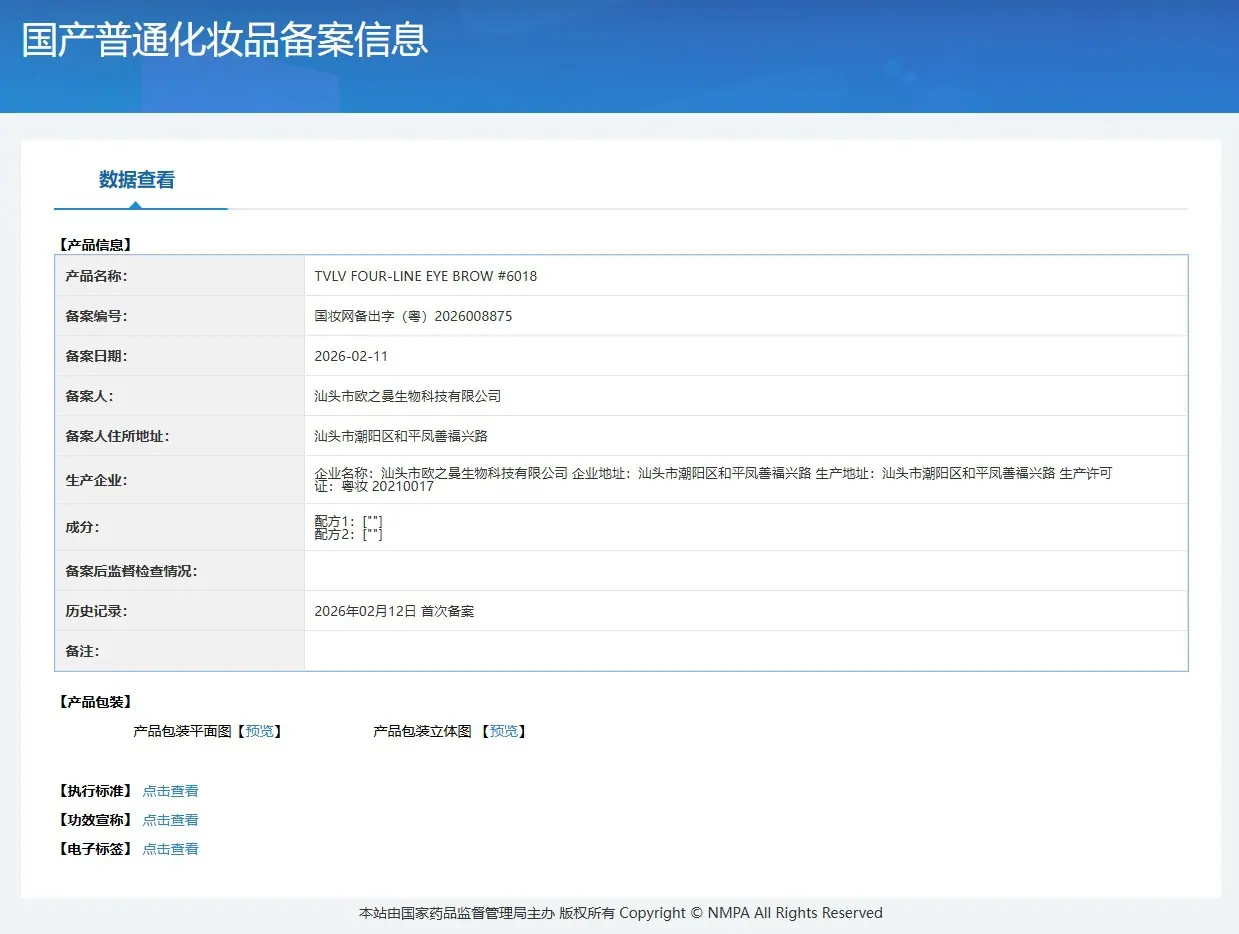Screen dimensions: 1239x934
Task: Click the 【电子标签】 label
Action: point(95,849)
